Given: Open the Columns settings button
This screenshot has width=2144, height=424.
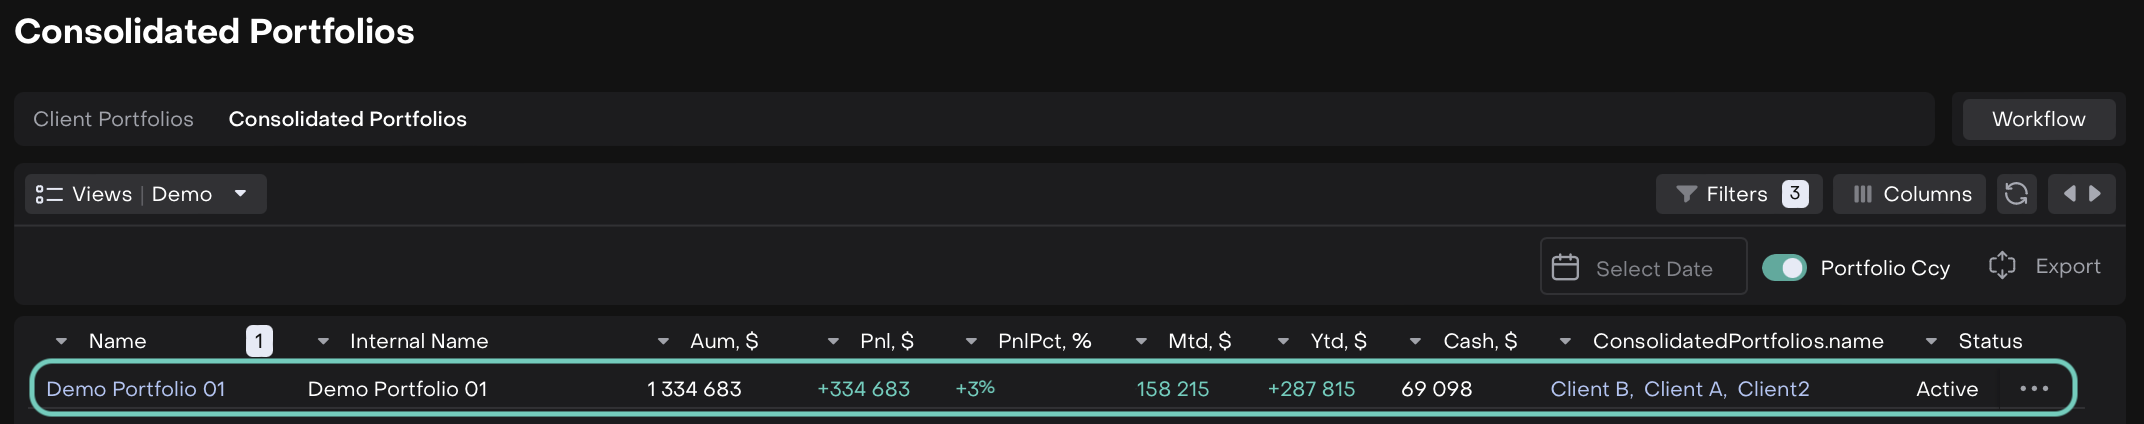Looking at the screenshot, I should point(1912,194).
